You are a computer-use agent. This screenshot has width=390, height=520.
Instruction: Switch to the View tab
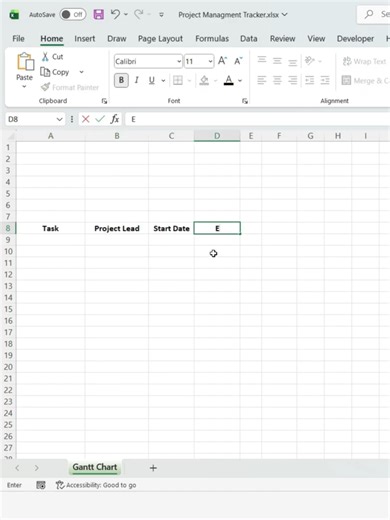[316, 39]
